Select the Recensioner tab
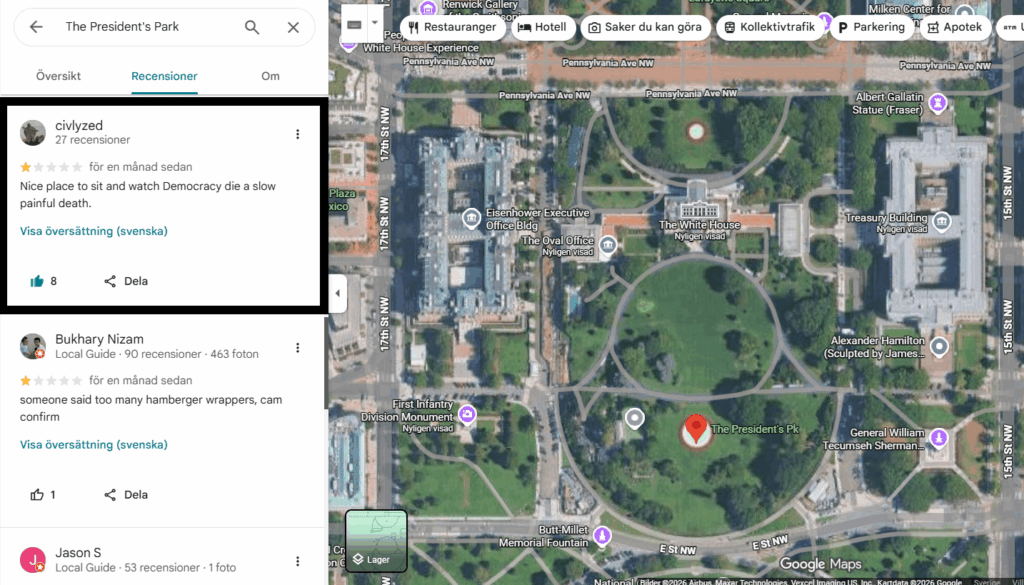 [164, 76]
